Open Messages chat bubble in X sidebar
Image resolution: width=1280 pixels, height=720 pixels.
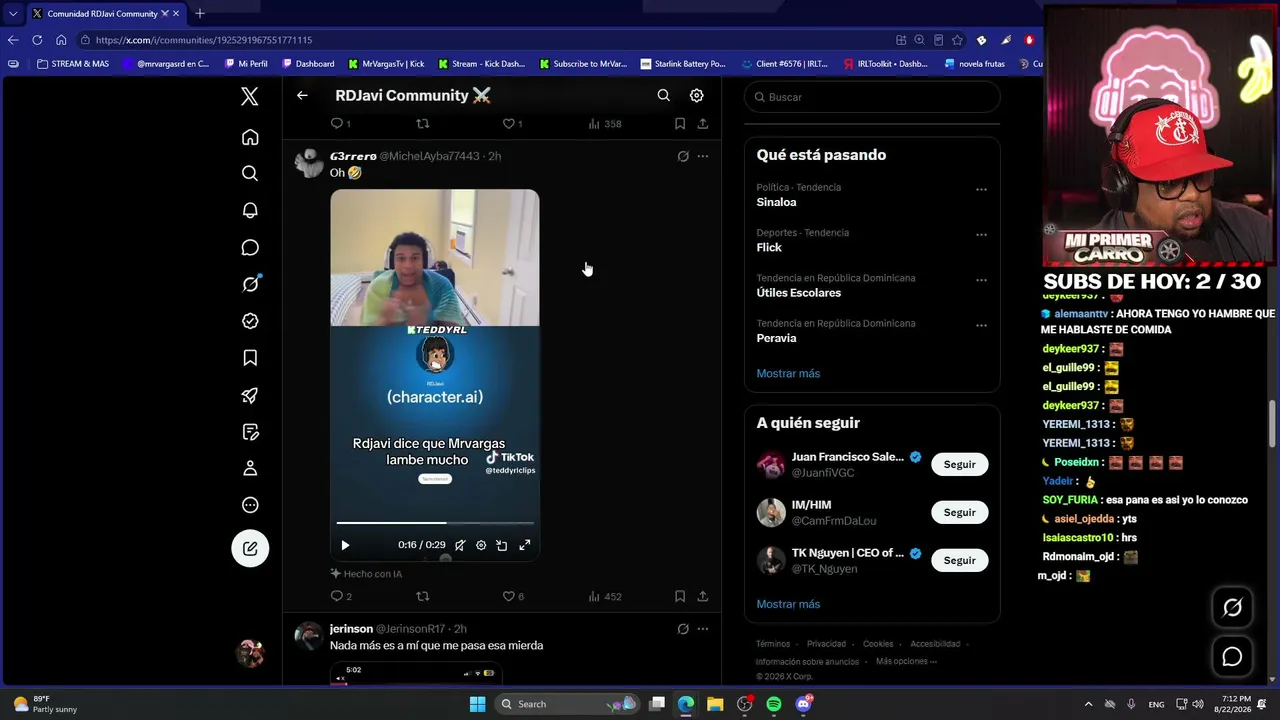(250, 247)
